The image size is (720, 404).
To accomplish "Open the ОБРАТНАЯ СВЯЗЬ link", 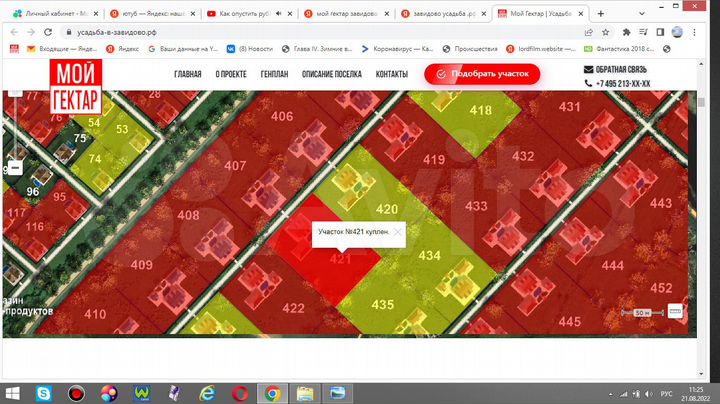I will (x=621, y=70).
